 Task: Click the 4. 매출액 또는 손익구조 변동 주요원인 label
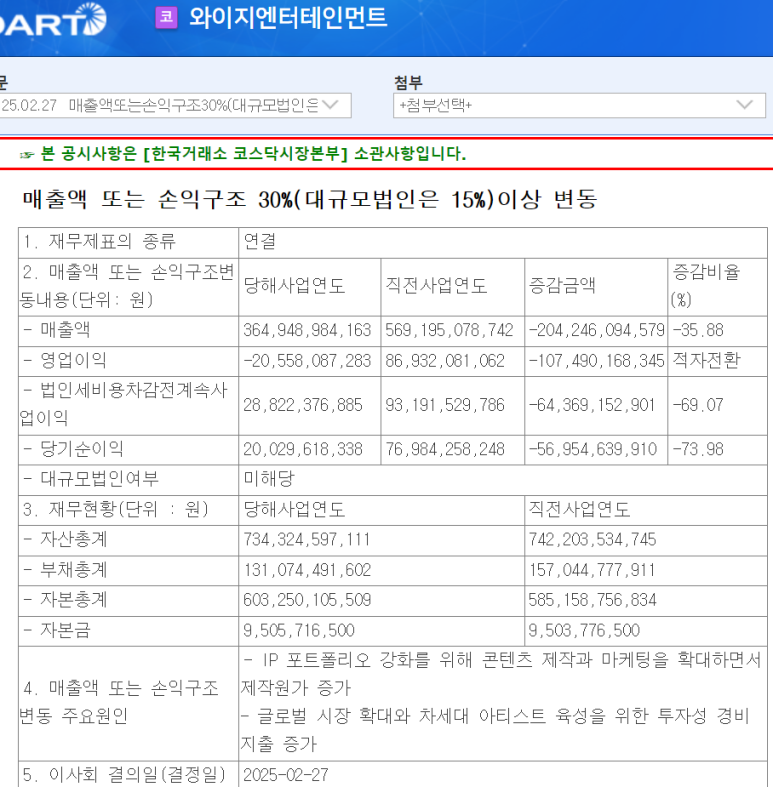pyautogui.click(x=119, y=702)
